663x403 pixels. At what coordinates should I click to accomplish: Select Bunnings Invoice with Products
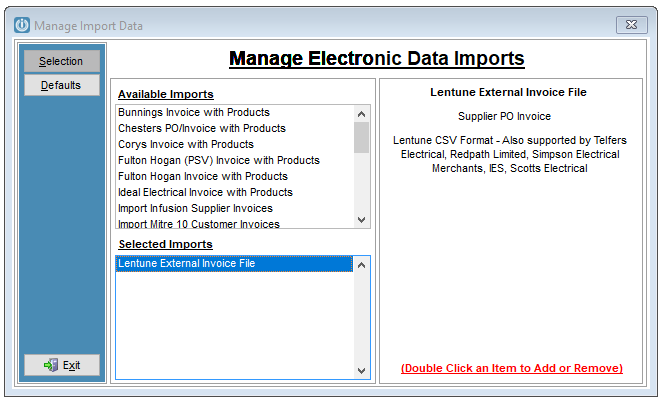point(235,112)
